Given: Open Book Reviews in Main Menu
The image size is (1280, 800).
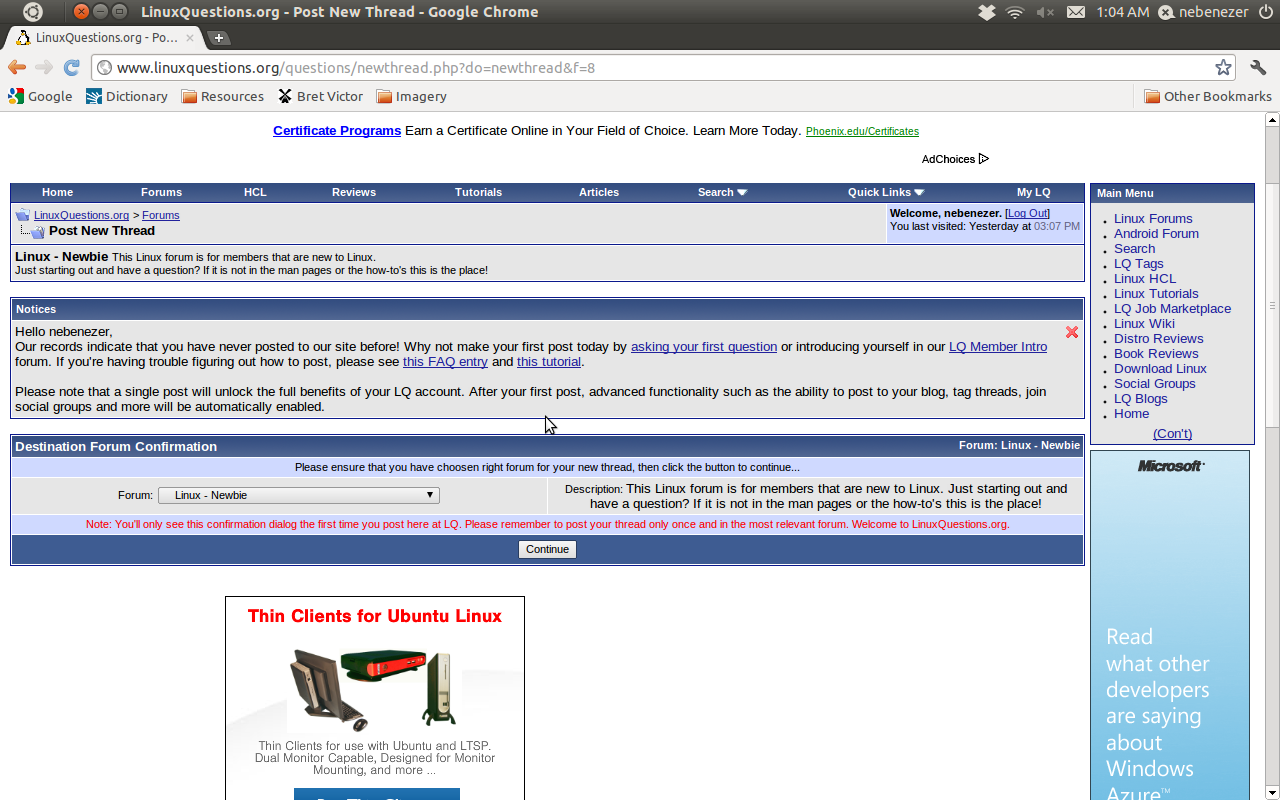Looking at the screenshot, I should point(1156,353).
